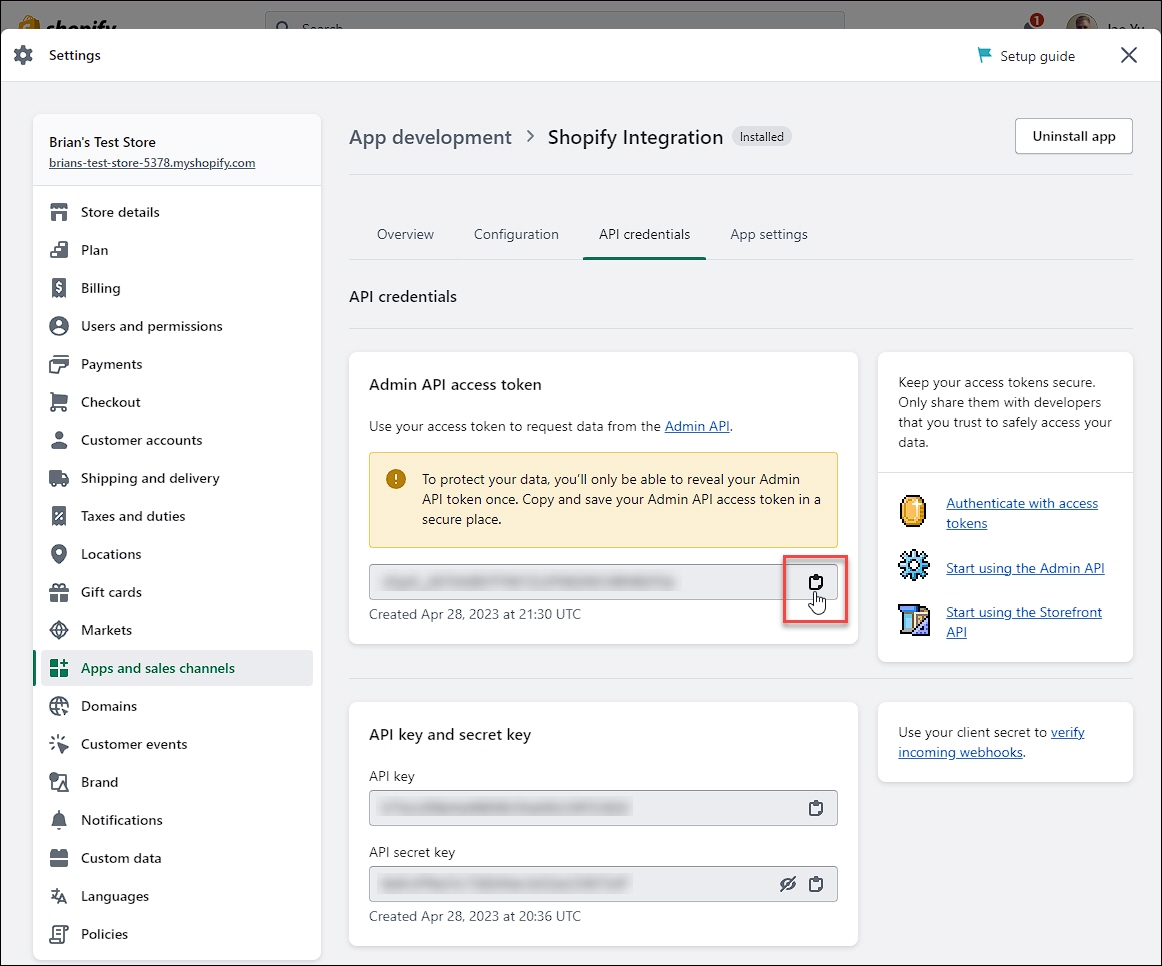Click the Brand icon in sidebar
Viewport: 1162px width, 966px height.
pos(59,782)
